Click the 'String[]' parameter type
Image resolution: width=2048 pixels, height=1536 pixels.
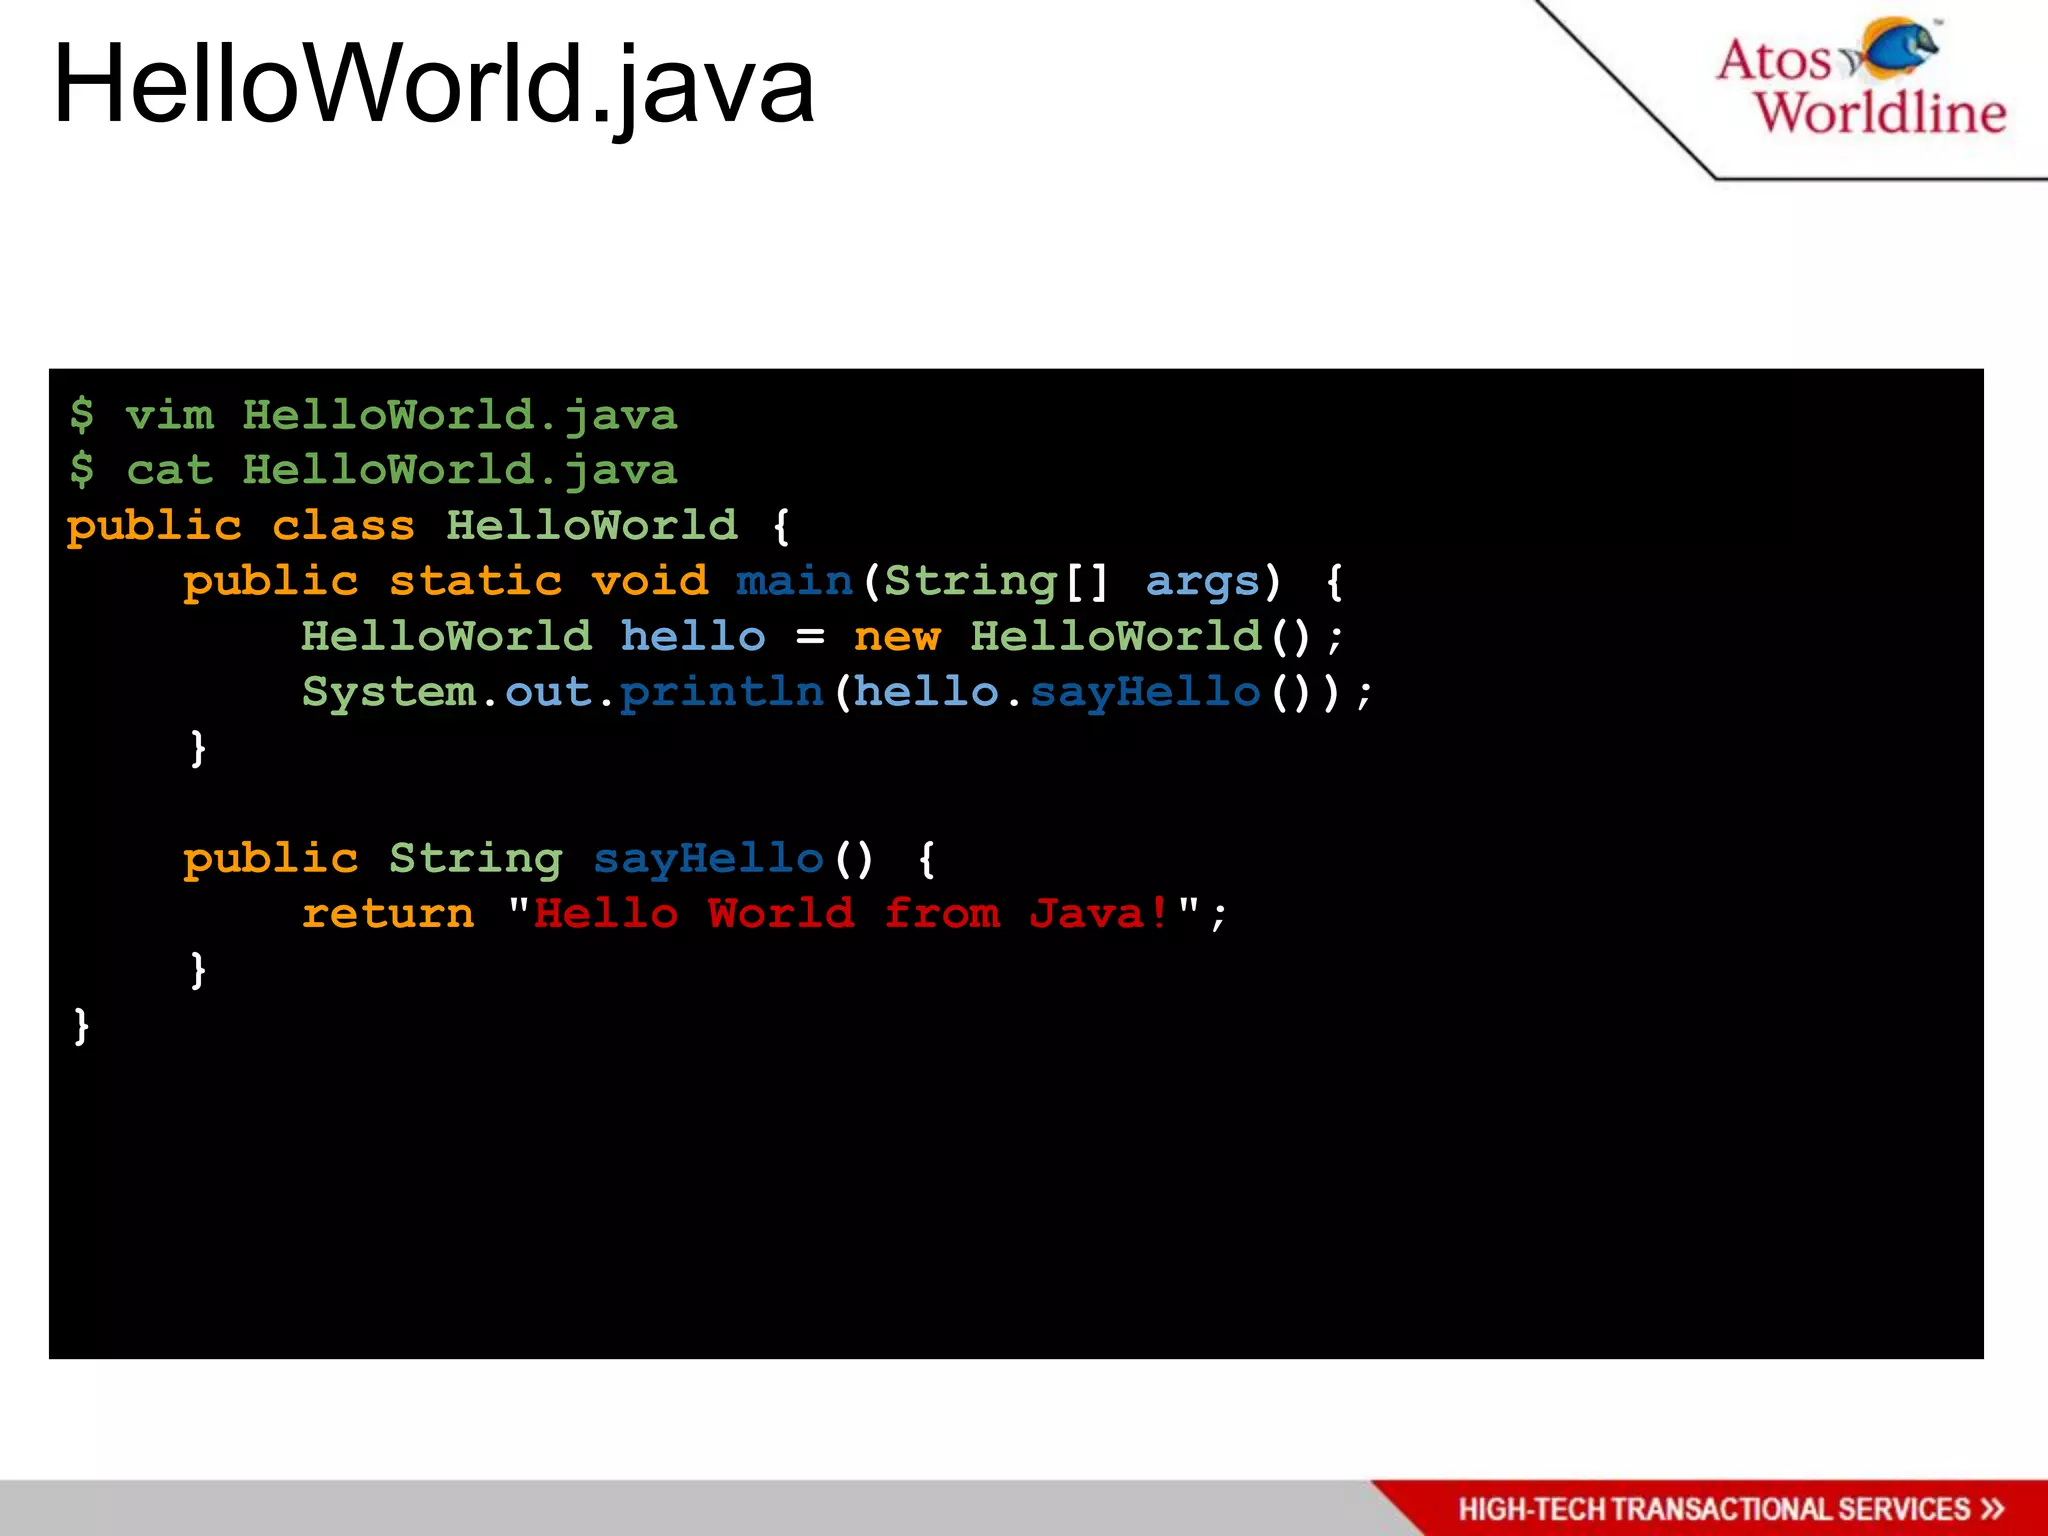(x=997, y=582)
